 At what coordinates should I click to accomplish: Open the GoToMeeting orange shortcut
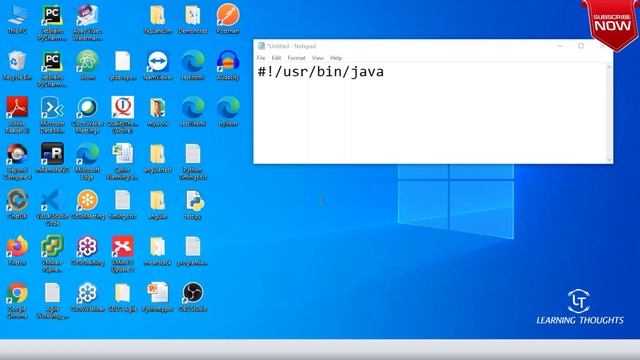pos(87,205)
